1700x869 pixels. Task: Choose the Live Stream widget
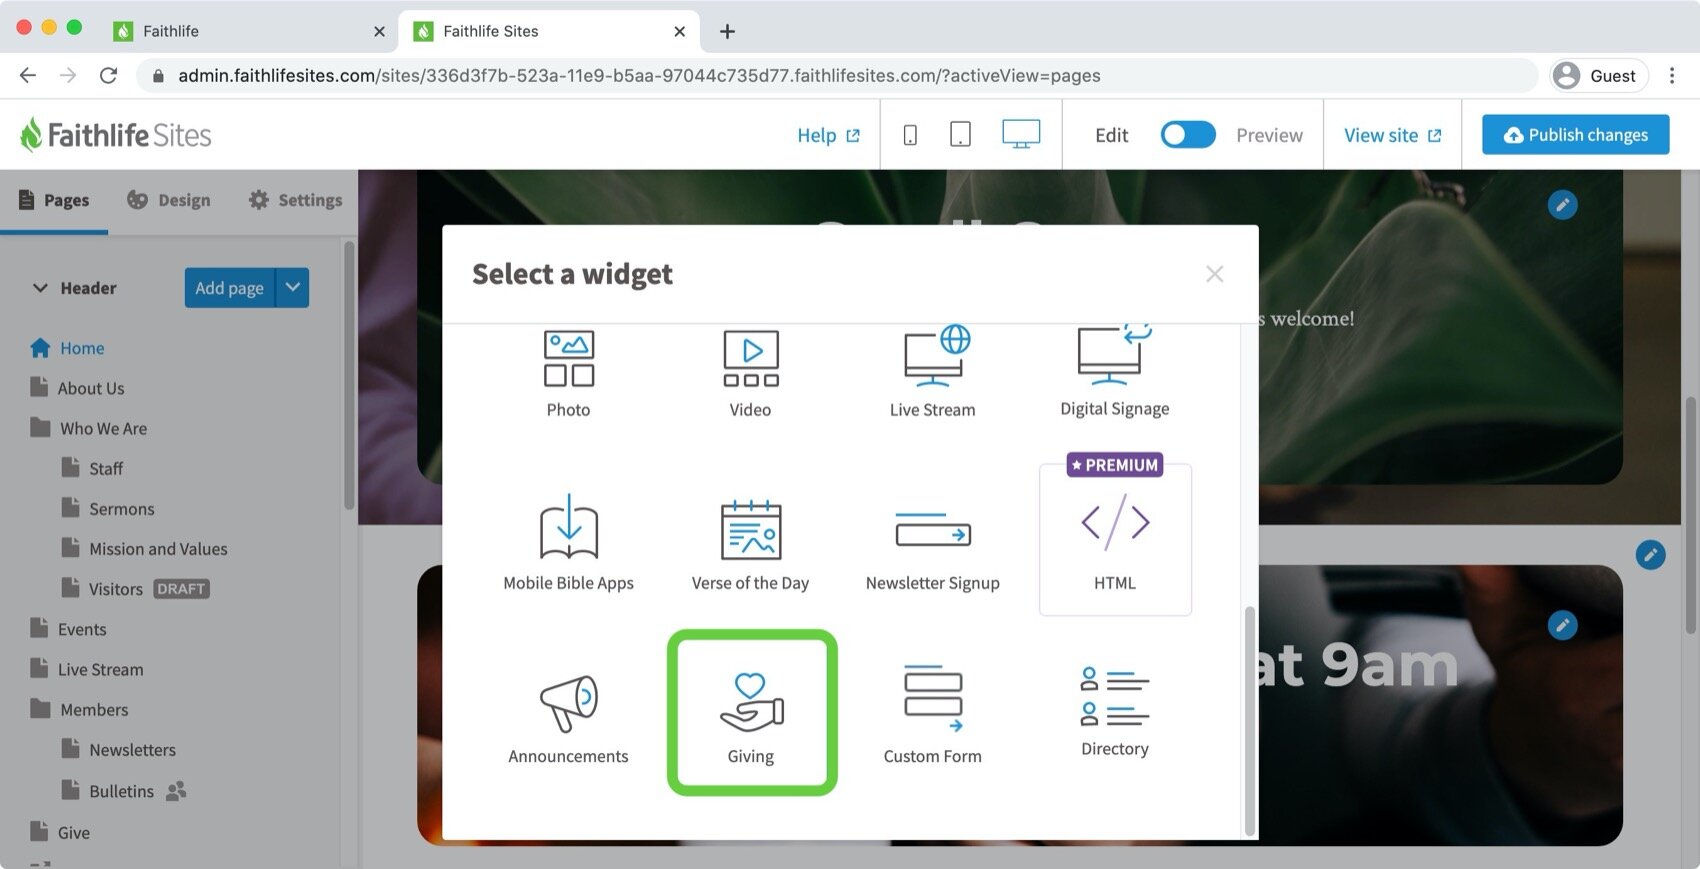pos(932,373)
